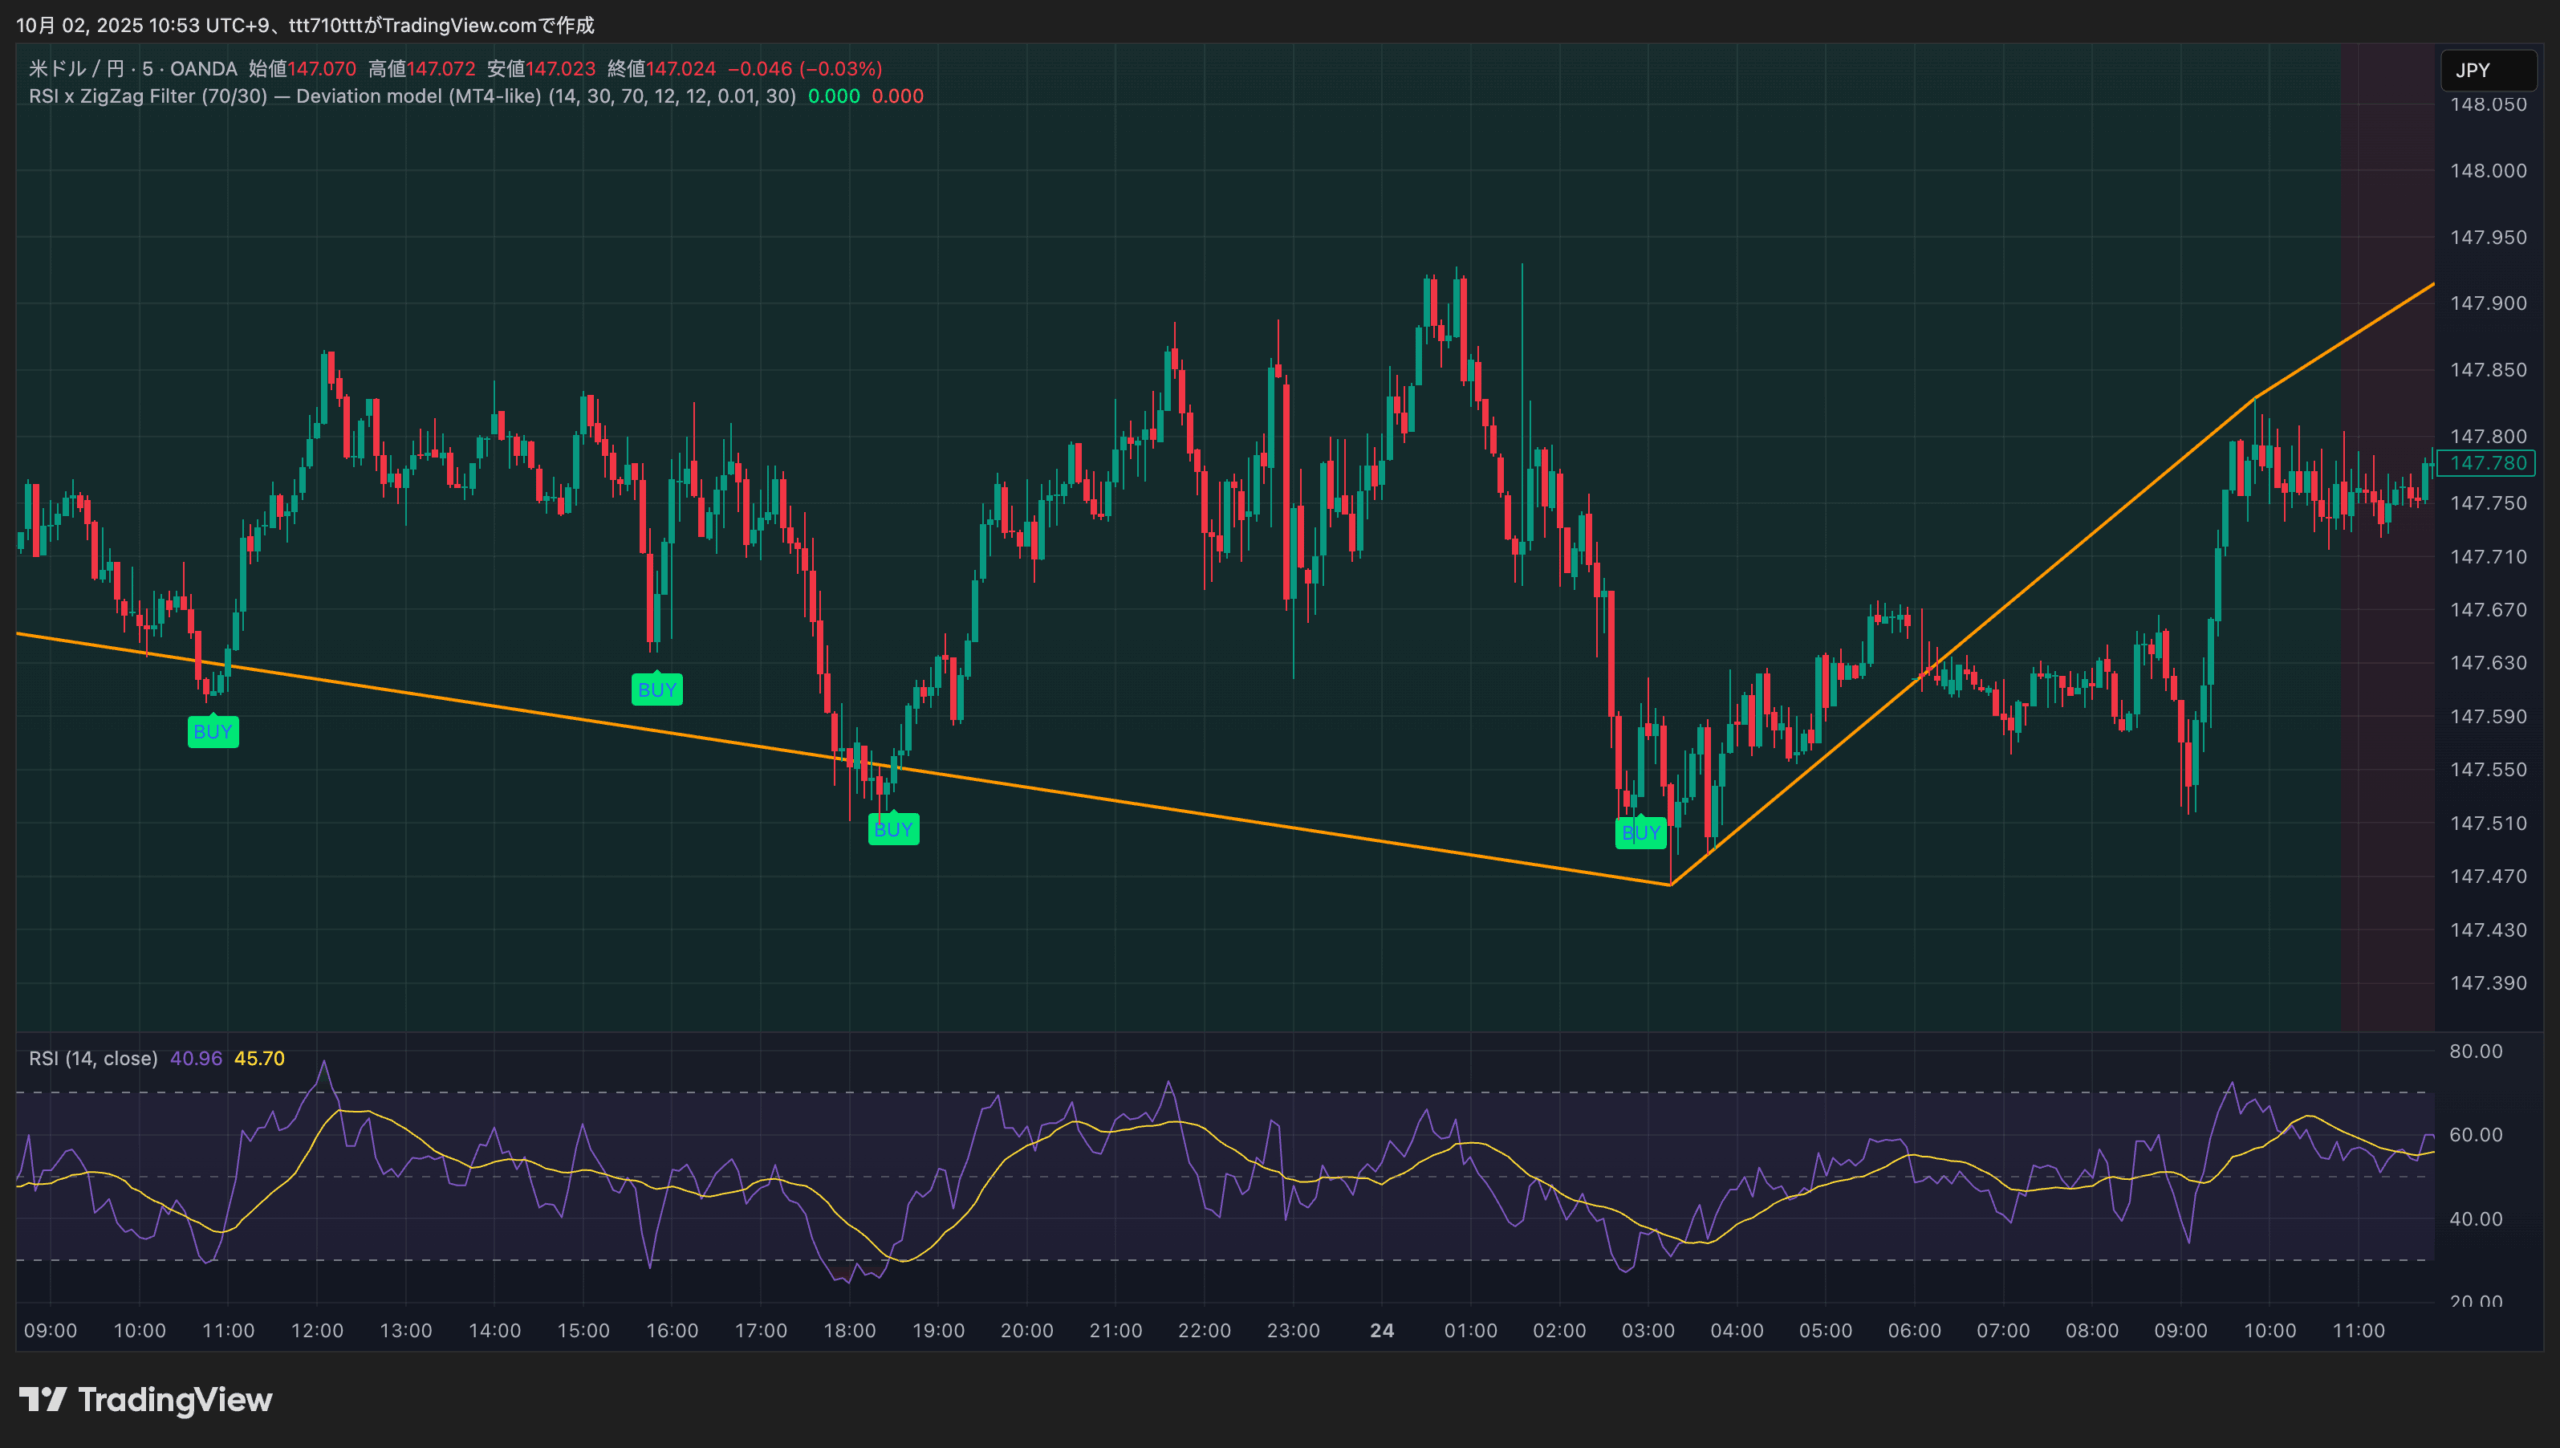
Task: Click the TradingView logo icon
Action: (42, 1399)
